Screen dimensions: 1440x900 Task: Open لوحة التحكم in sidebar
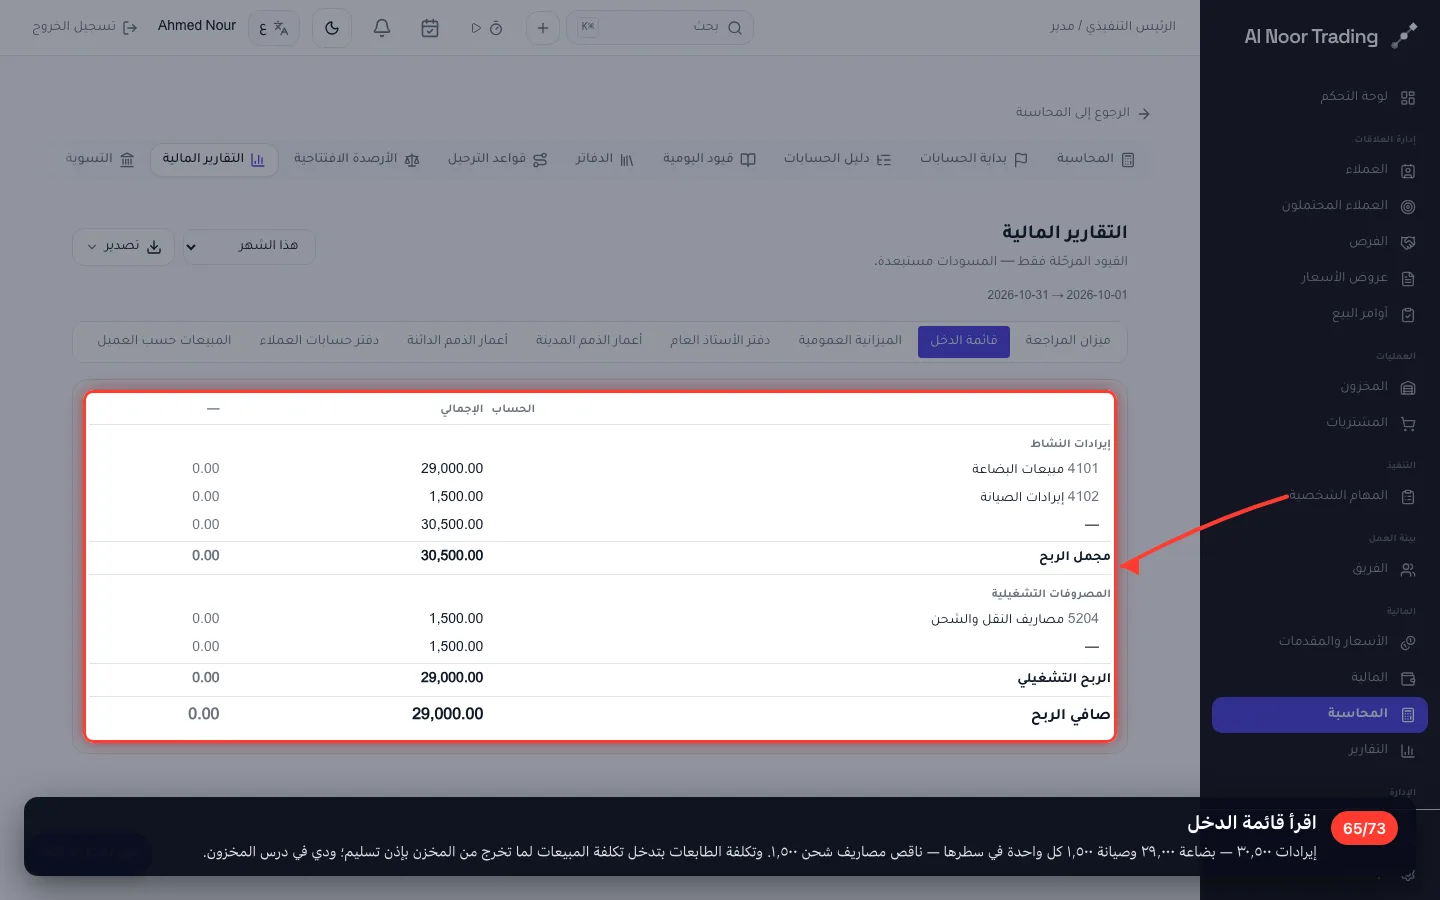coord(1320,97)
